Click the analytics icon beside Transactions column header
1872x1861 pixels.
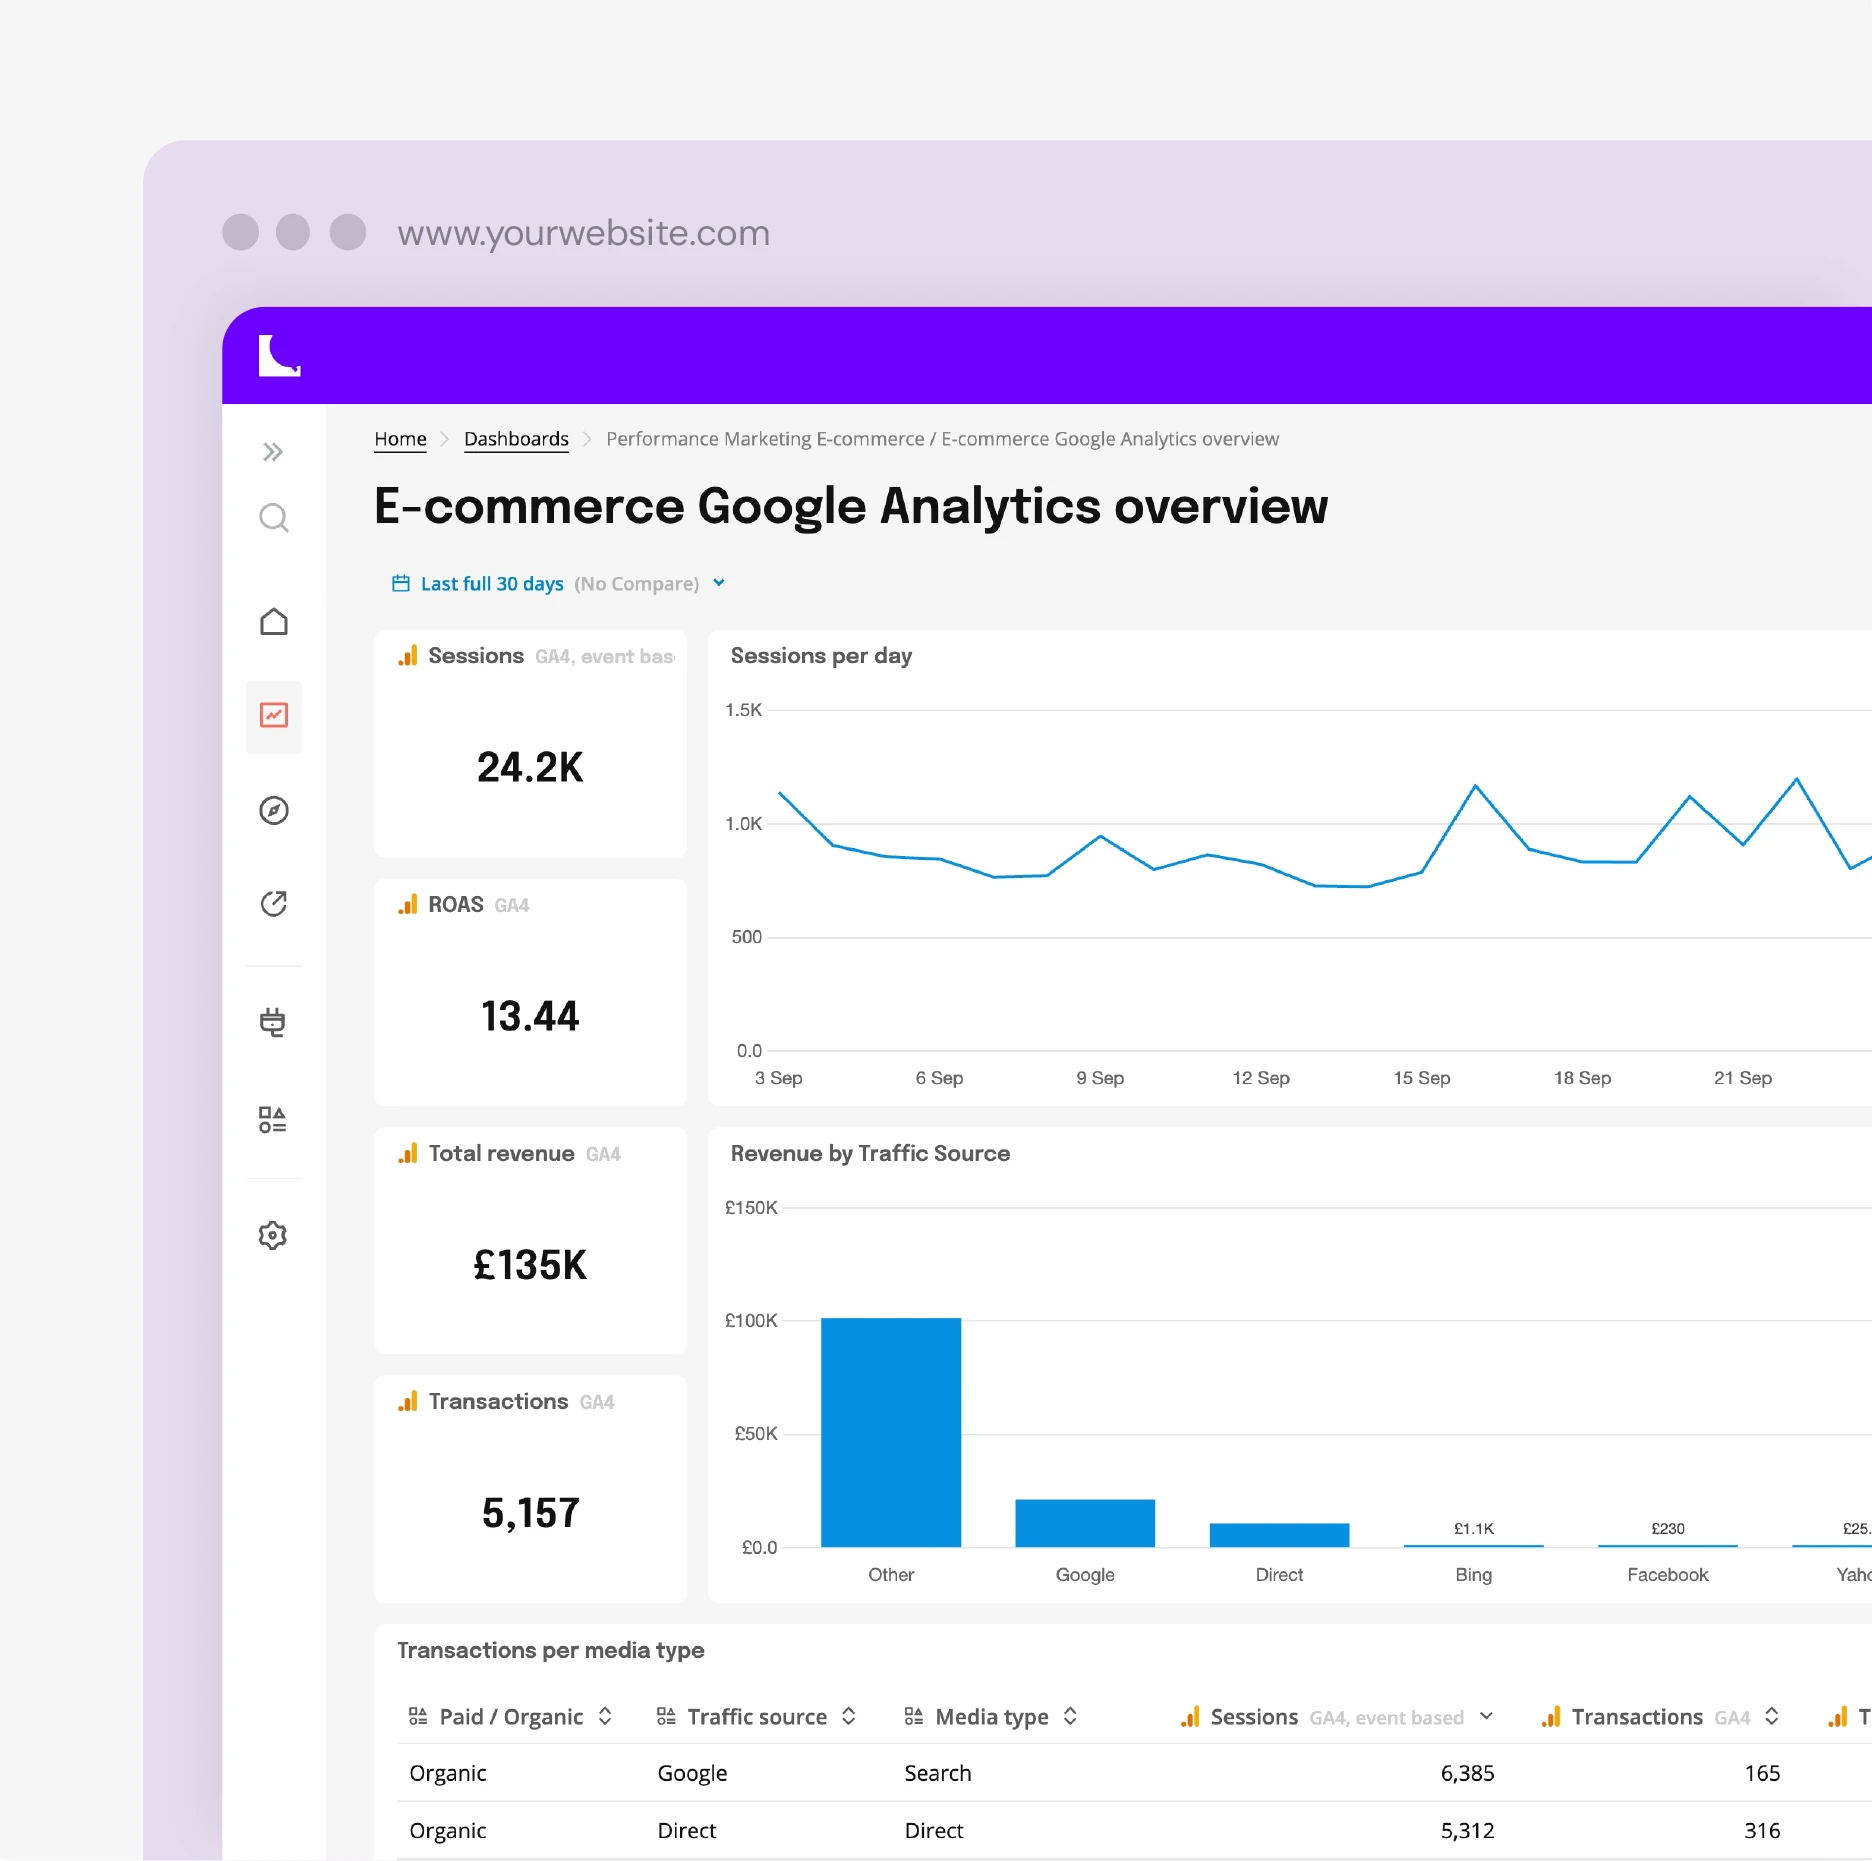(1551, 1716)
